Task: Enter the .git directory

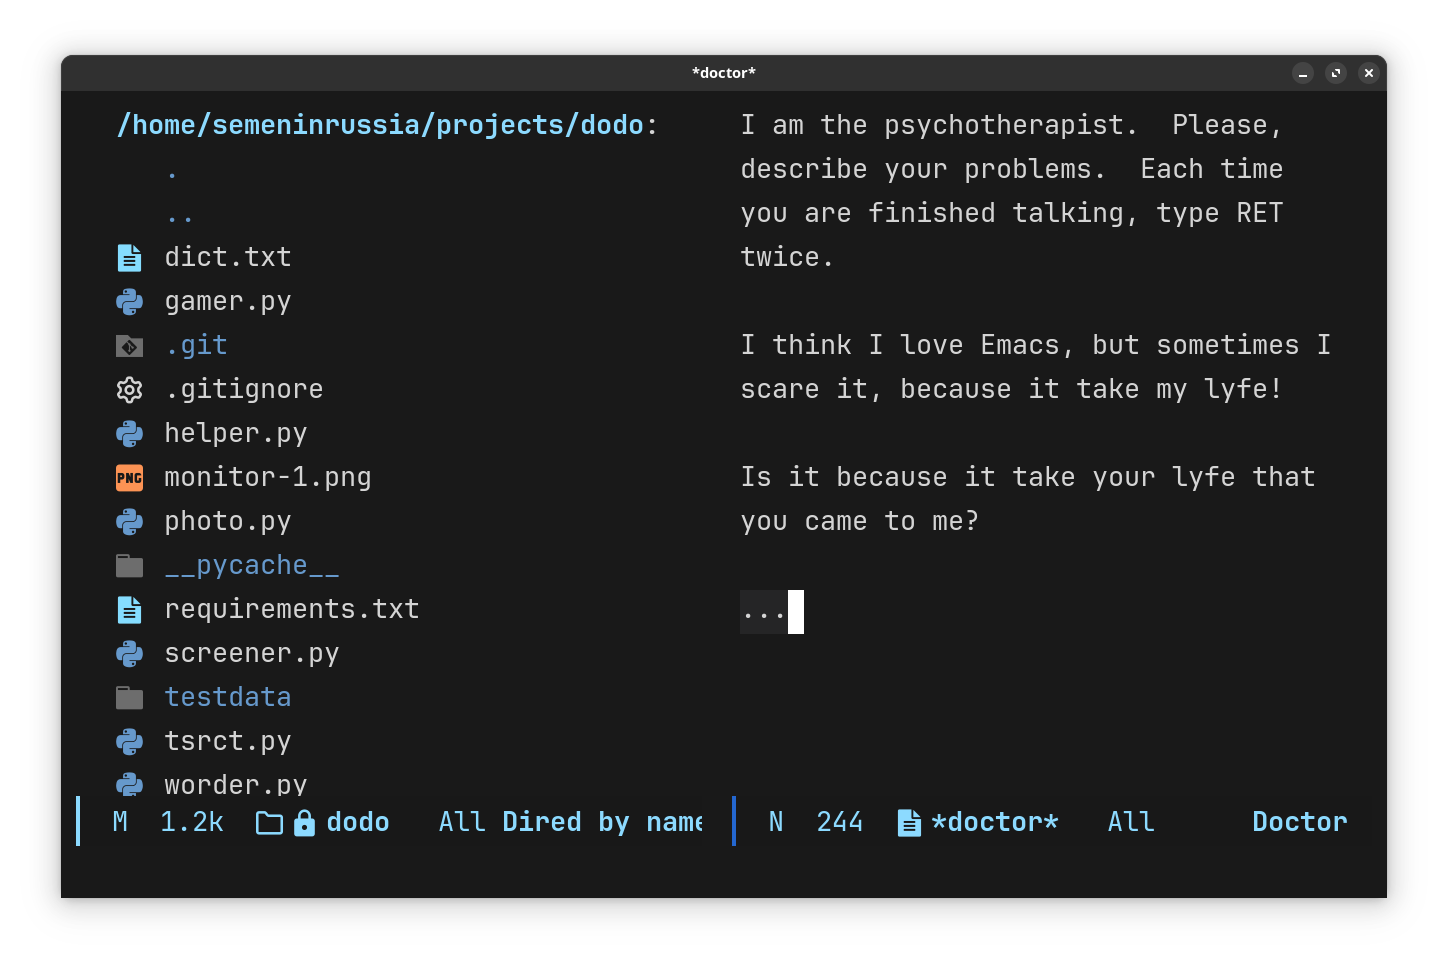Action: tap(196, 346)
